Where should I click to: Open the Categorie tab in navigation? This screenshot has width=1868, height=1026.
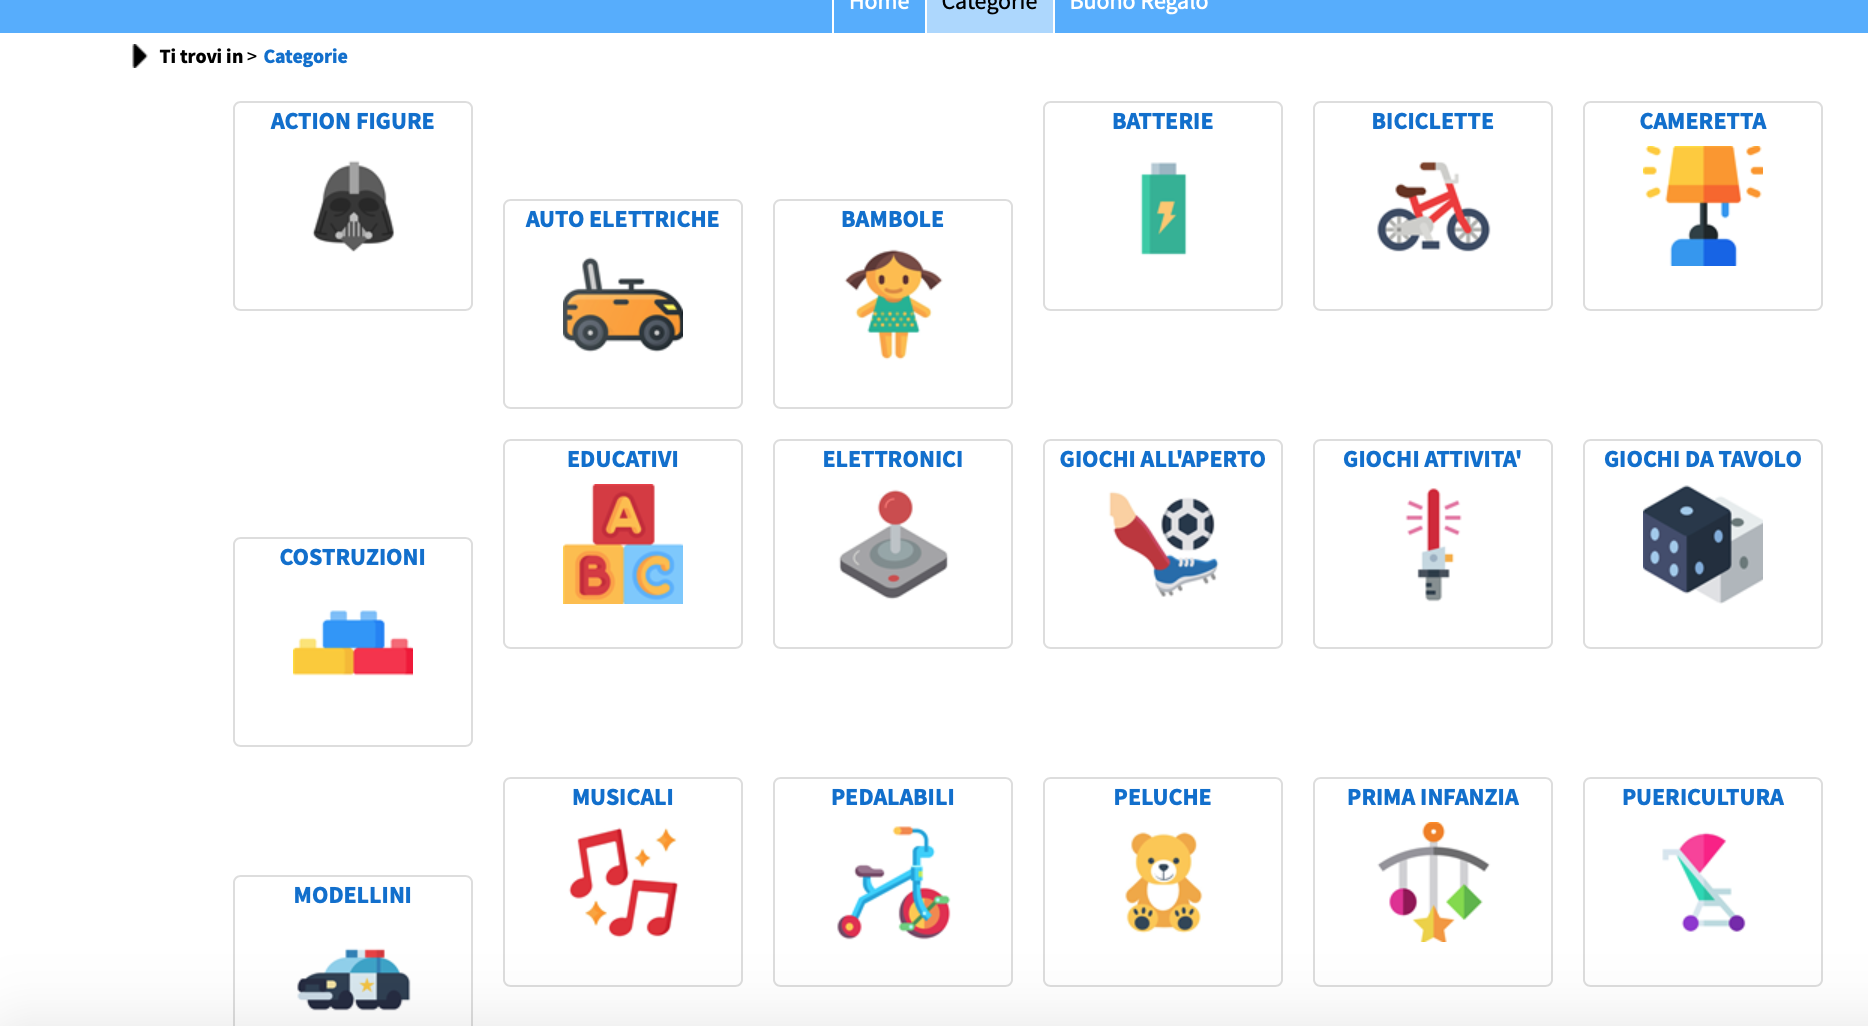989,10
